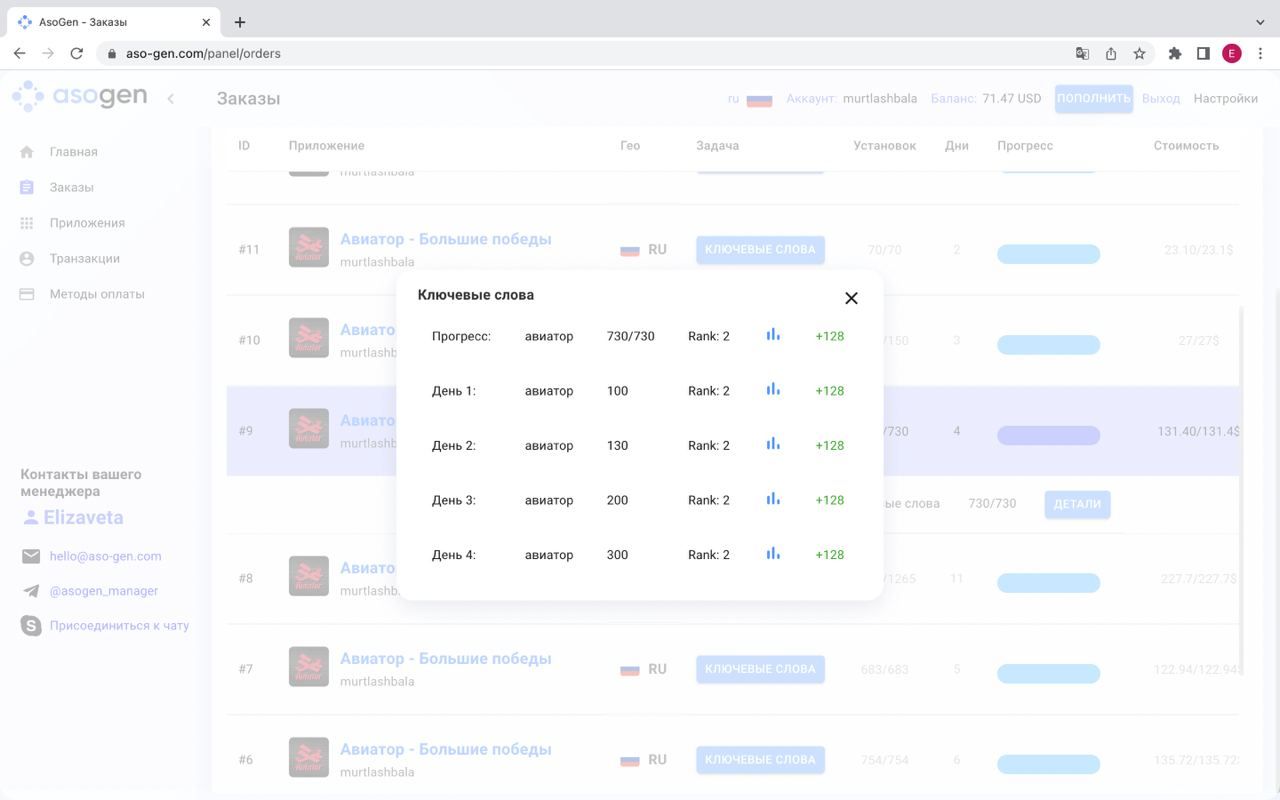Click progress bar of order #10
The width and height of the screenshot is (1280, 800).
click(x=1048, y=345)
